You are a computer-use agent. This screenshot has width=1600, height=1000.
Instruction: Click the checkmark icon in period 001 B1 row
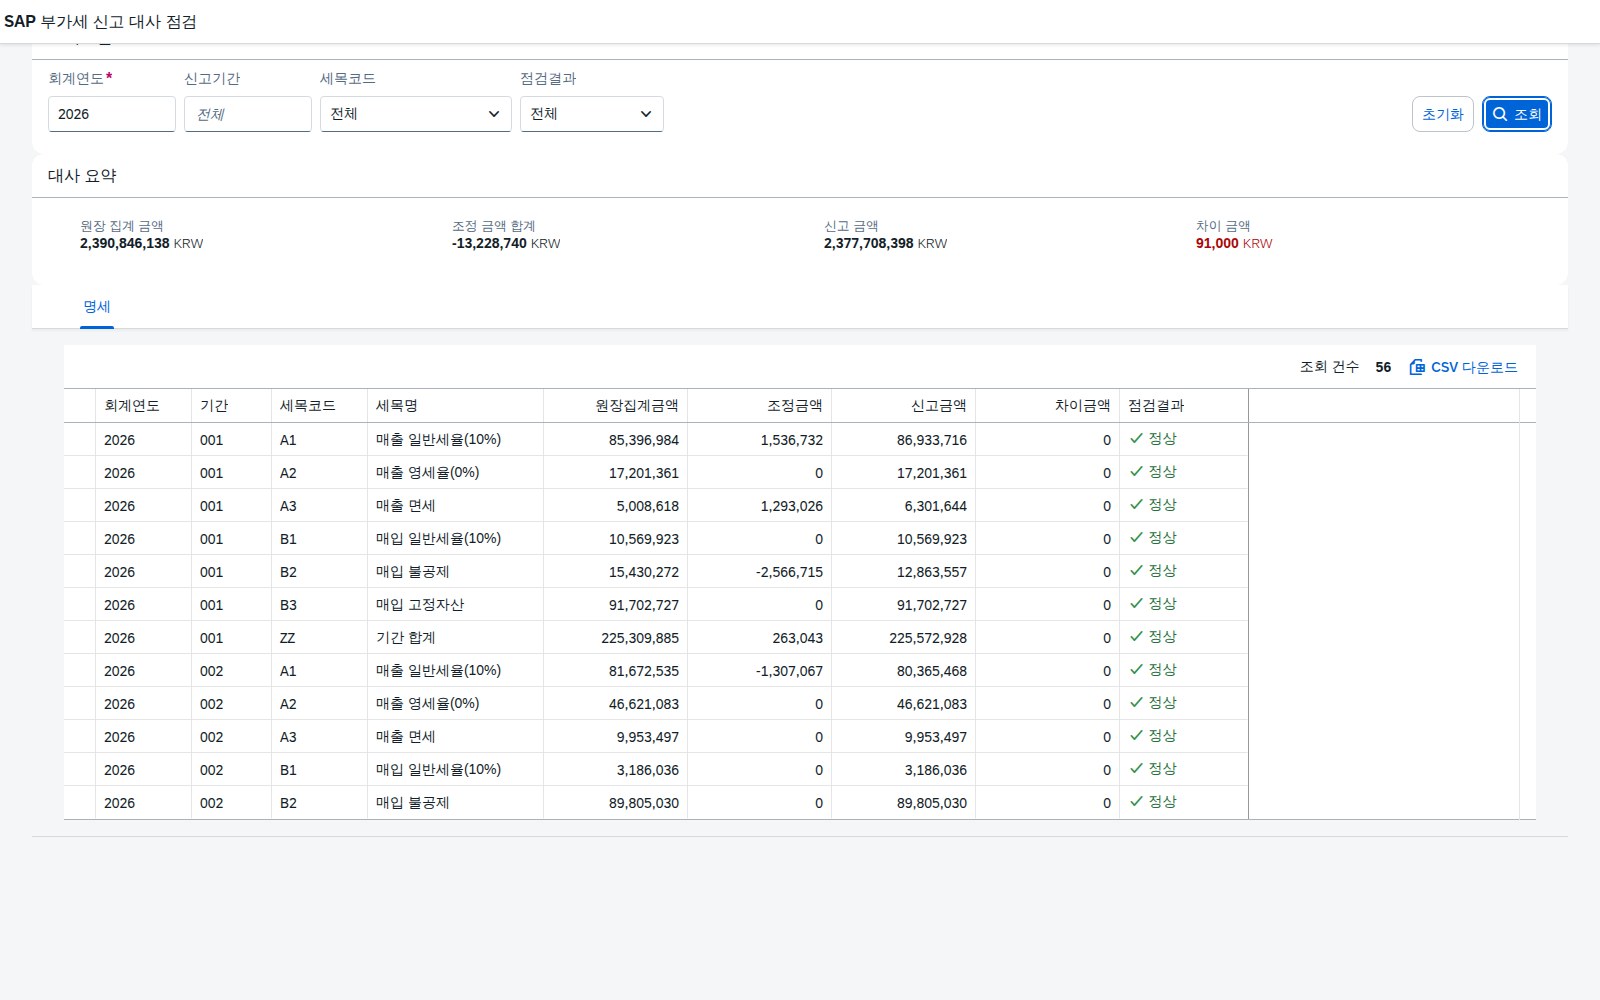tap(1136, 537)
